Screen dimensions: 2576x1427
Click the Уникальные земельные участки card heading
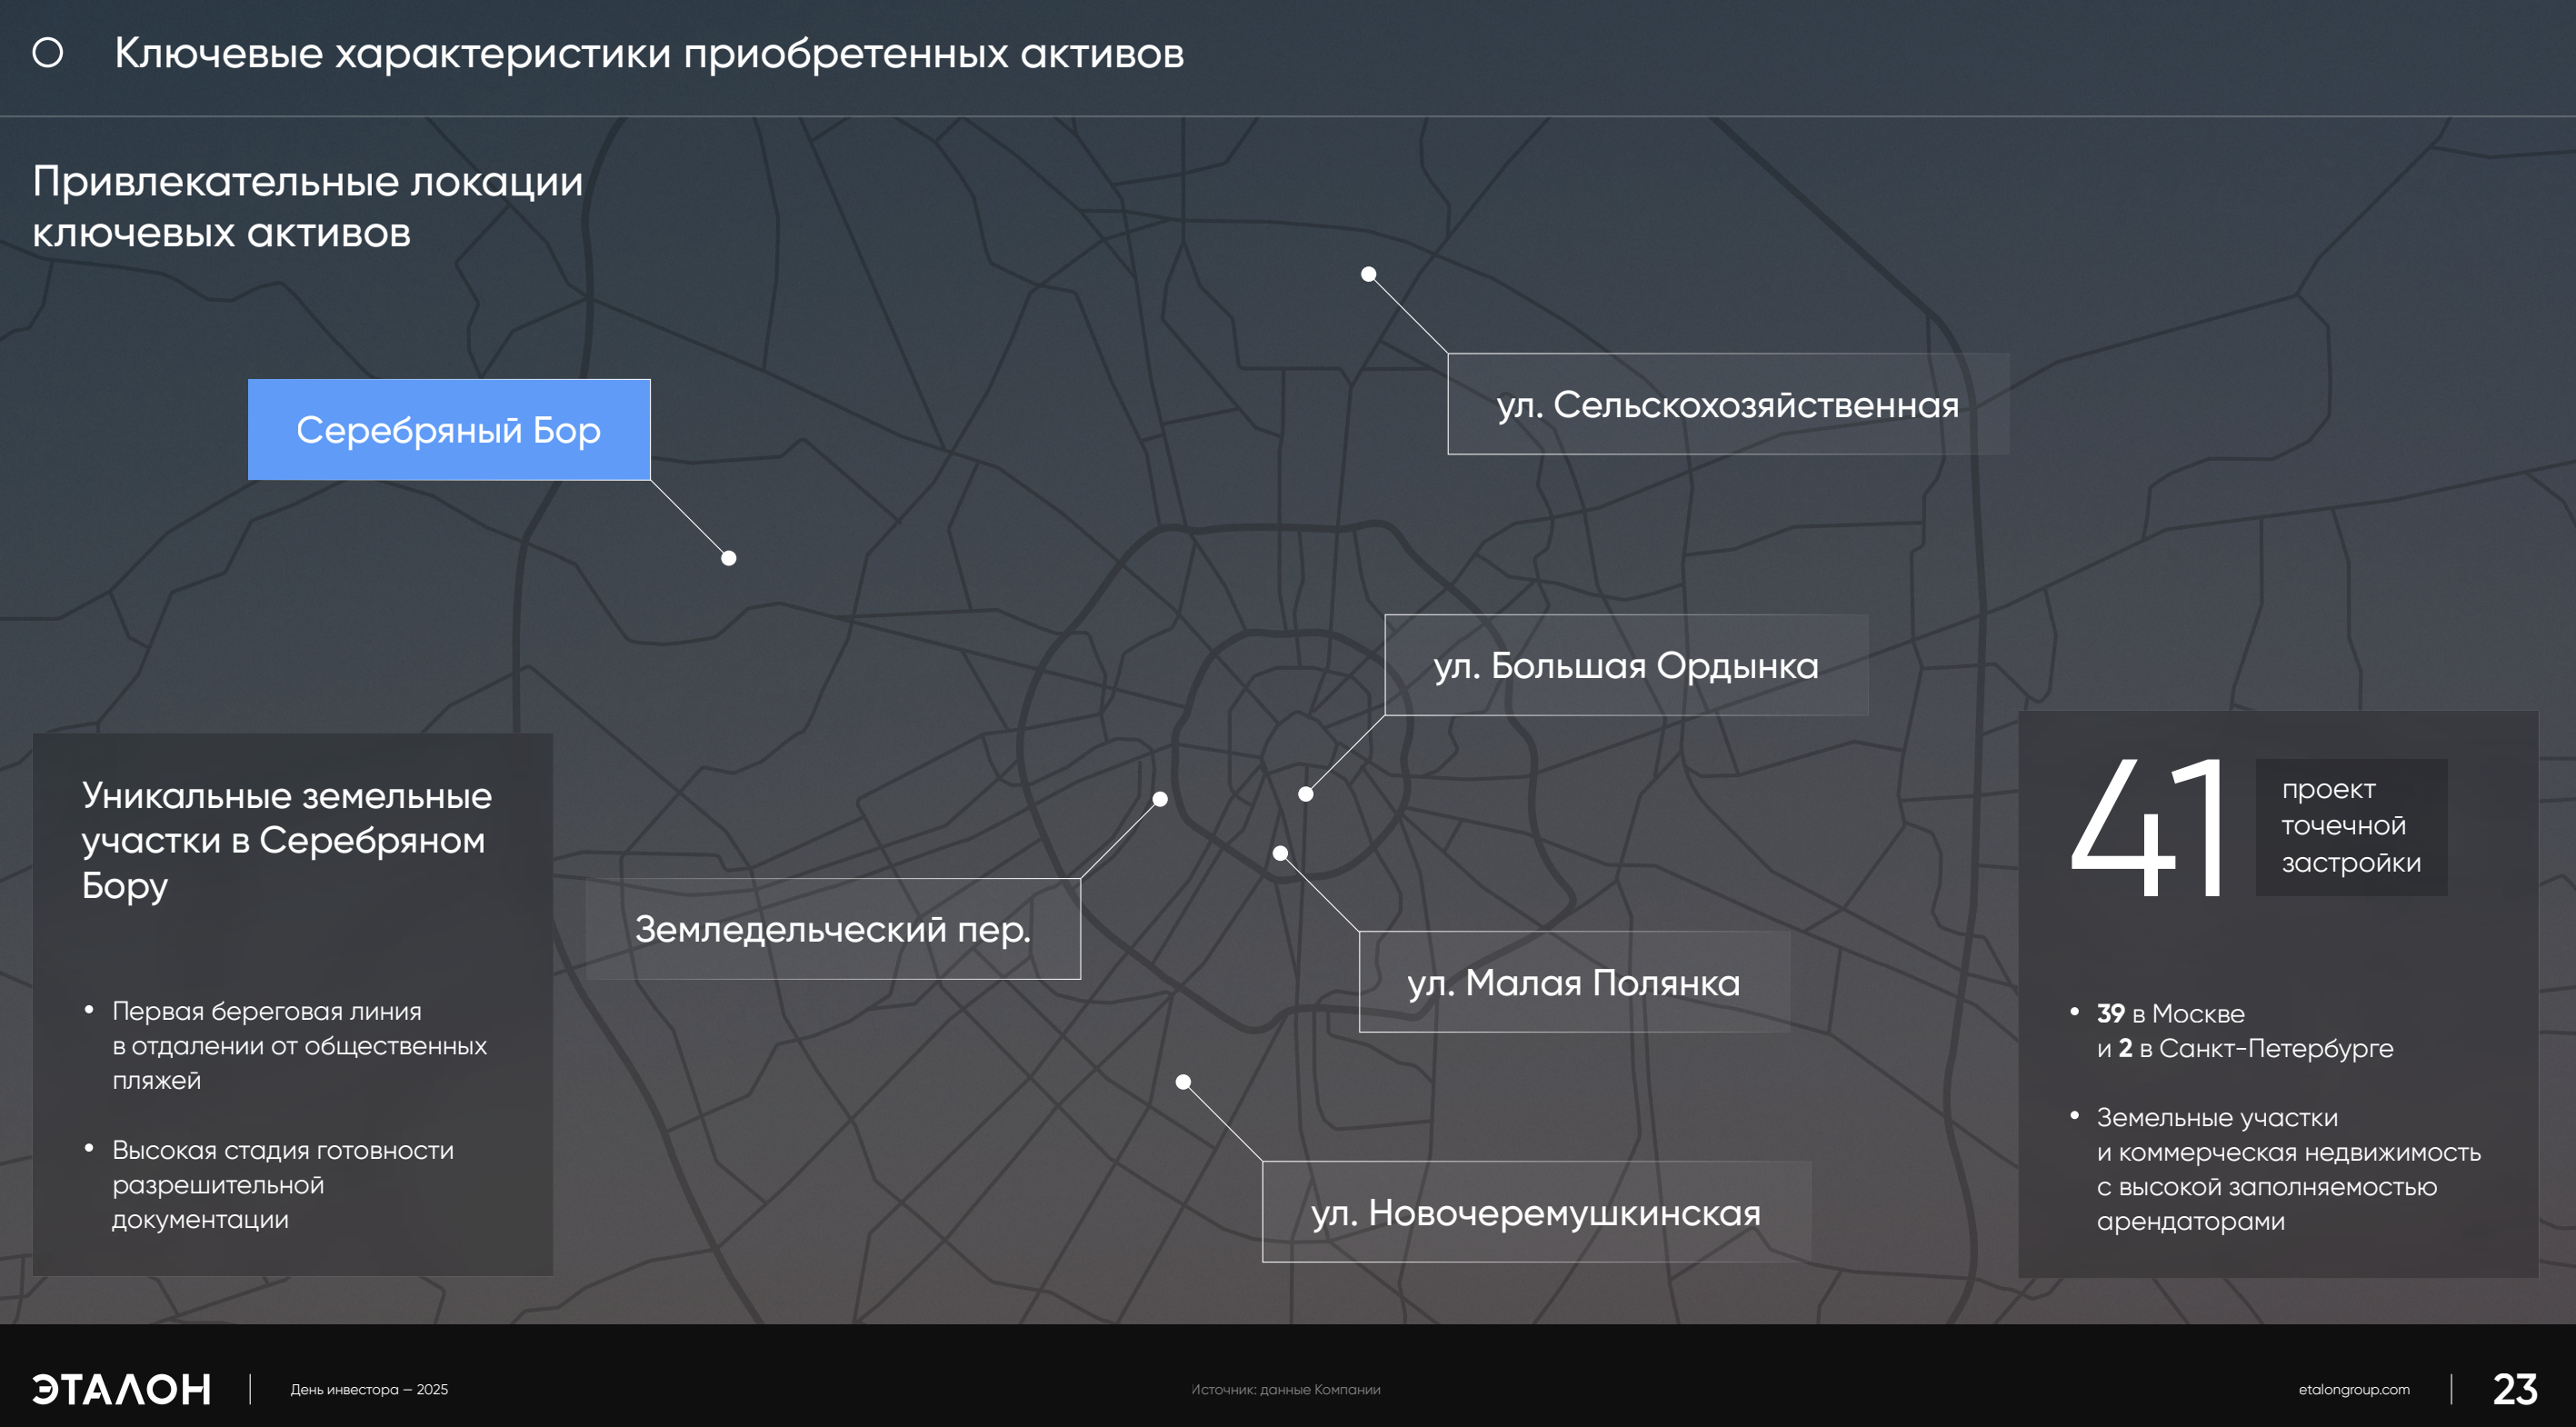point(286,840)
